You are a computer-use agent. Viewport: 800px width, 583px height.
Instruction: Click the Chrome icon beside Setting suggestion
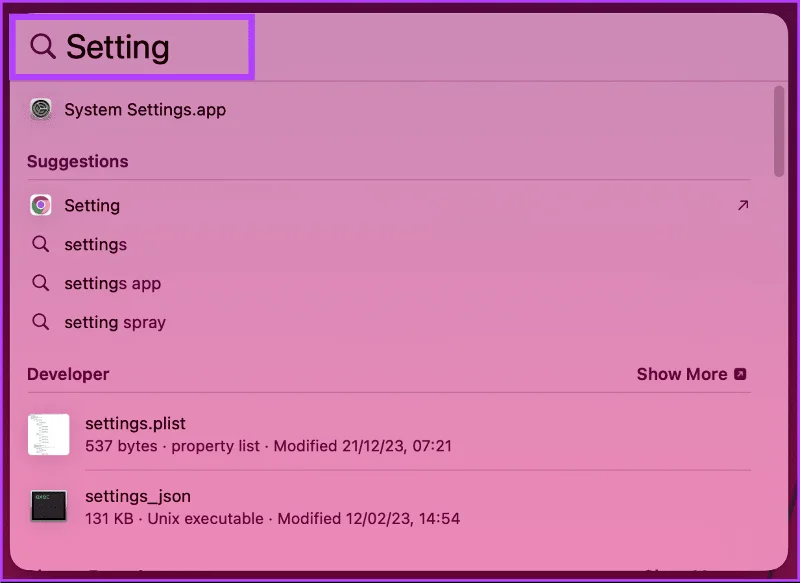(x=41, y=205)
